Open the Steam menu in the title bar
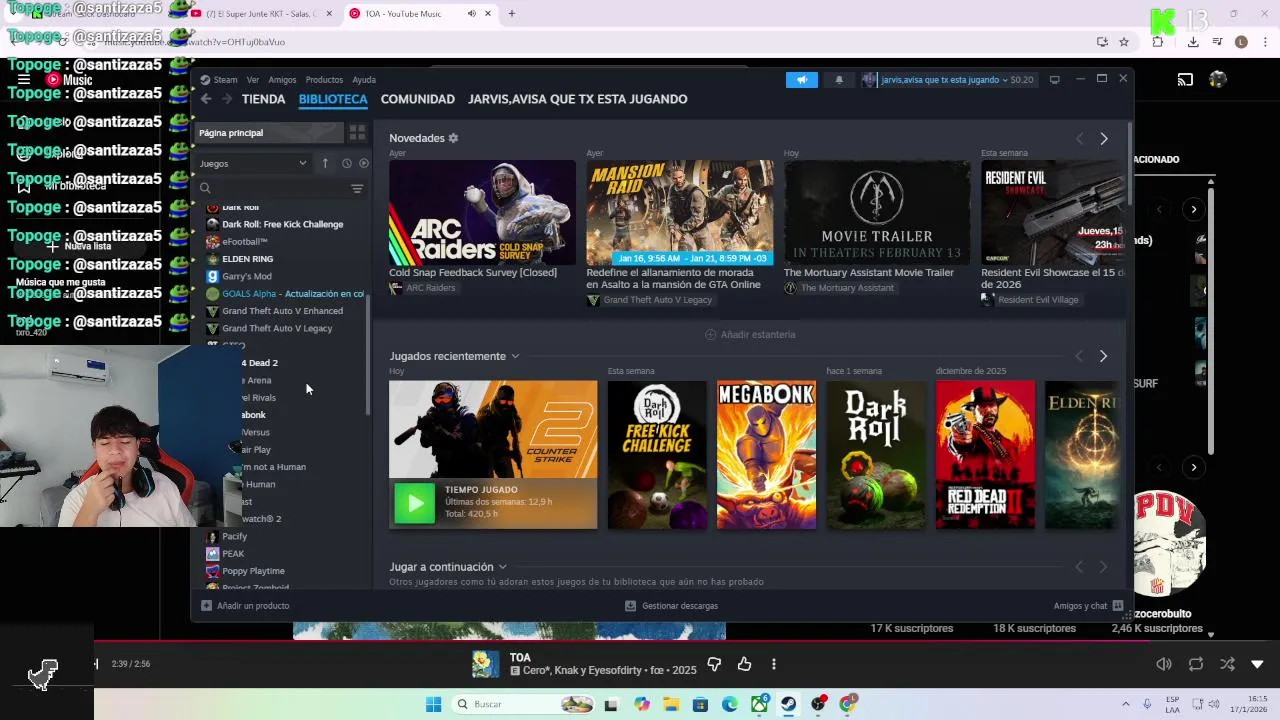Viewport: 1280px width, 720px height. pyautogui.click(x=225, y=80)
